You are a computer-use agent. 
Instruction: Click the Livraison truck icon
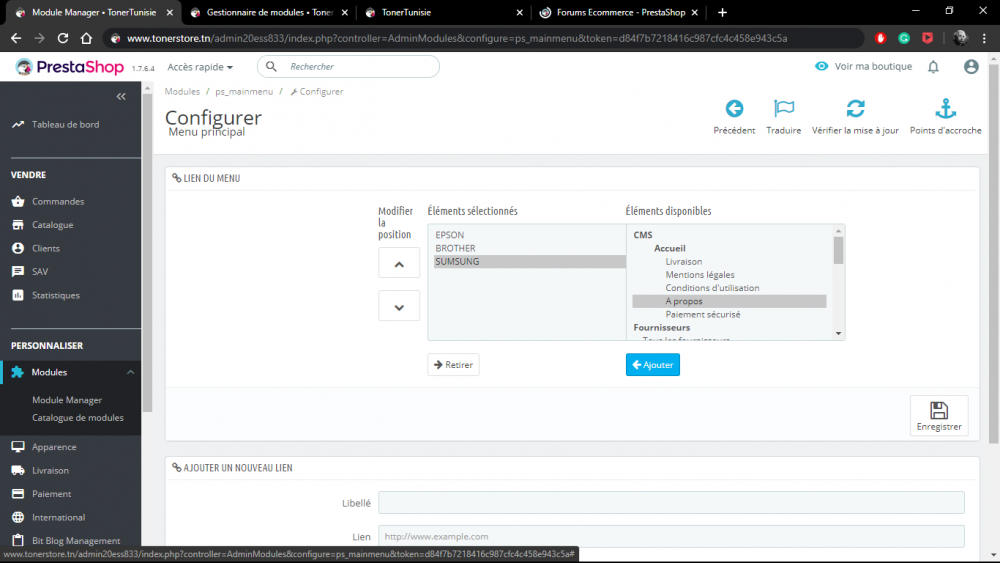click(18, 471)
